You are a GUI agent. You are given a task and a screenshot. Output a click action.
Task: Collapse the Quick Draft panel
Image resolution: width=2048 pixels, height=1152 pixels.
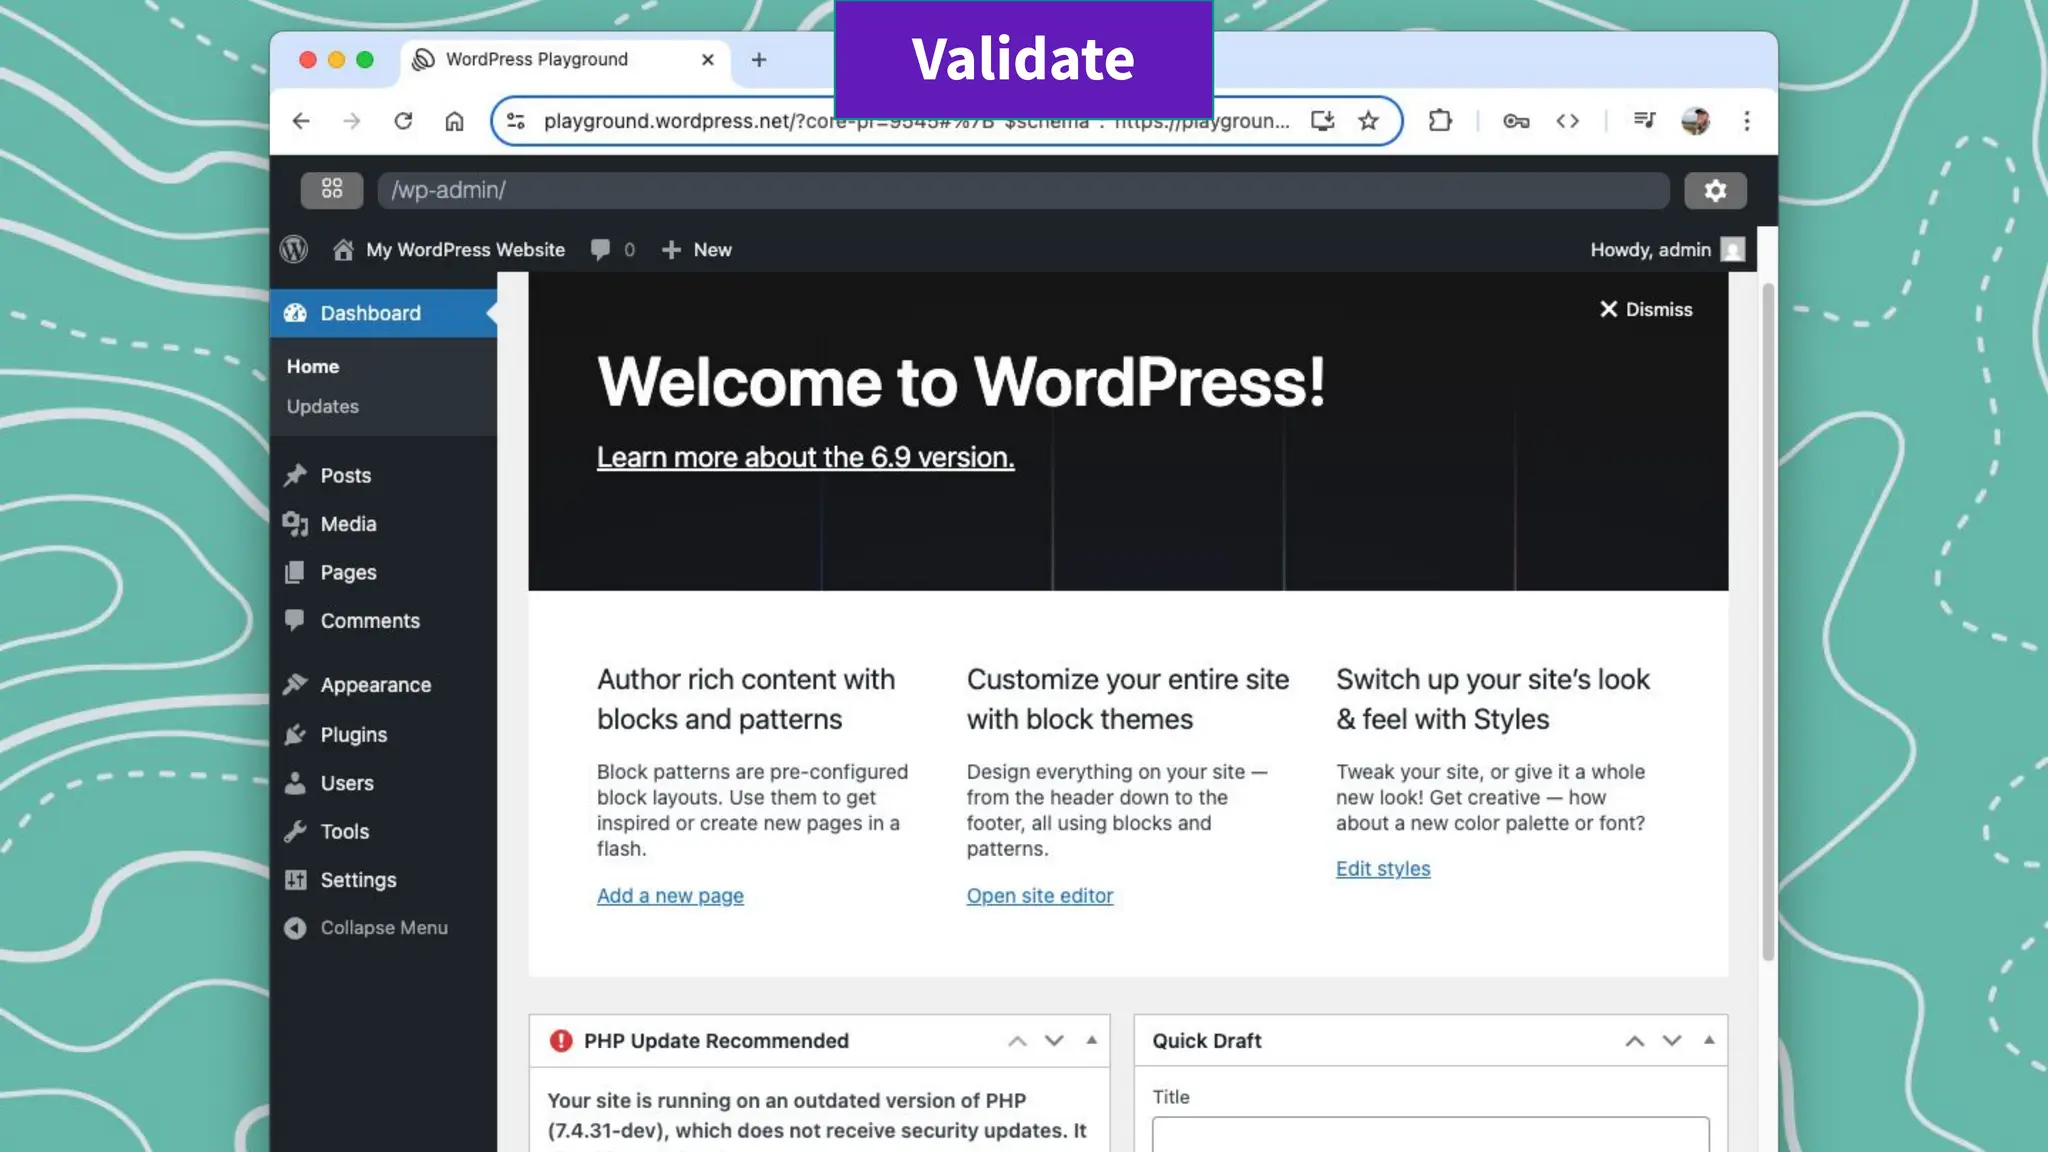pos(1709,1041)
